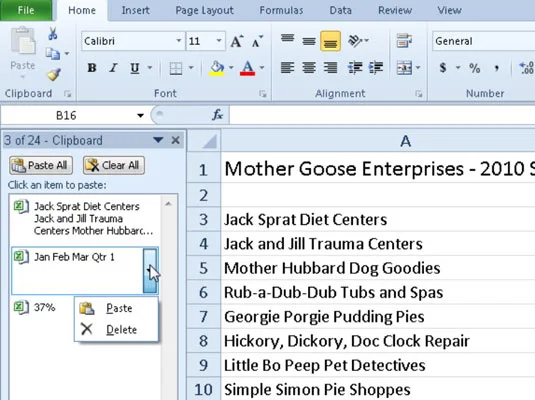The height and width of the screenshot is (400, 535).
Task: Choose Delete from the clipboard item menu
Action: click(116, 329)
